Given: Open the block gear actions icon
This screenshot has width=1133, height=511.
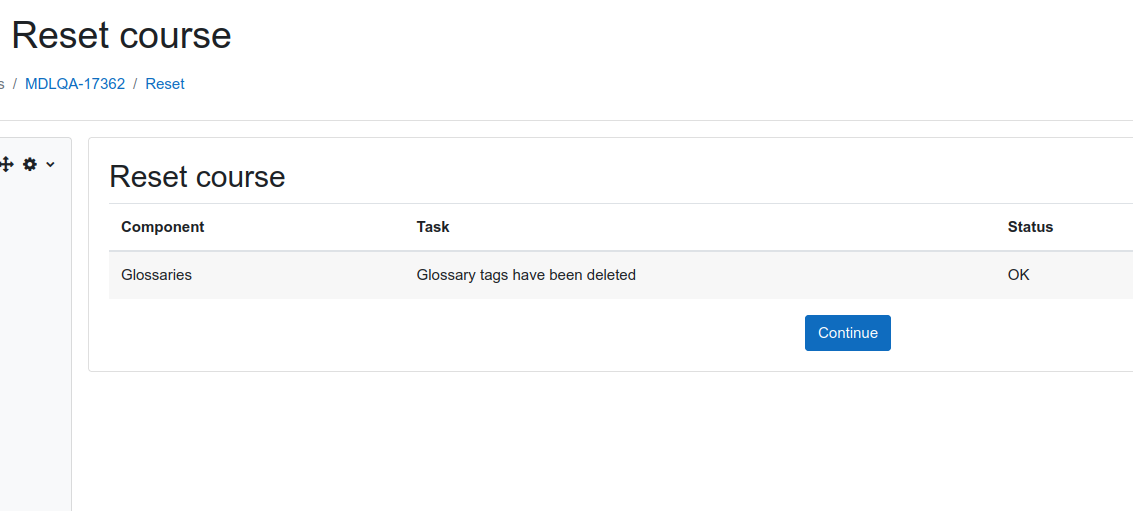Looking at the screenshot, I should tap(30, 164).
